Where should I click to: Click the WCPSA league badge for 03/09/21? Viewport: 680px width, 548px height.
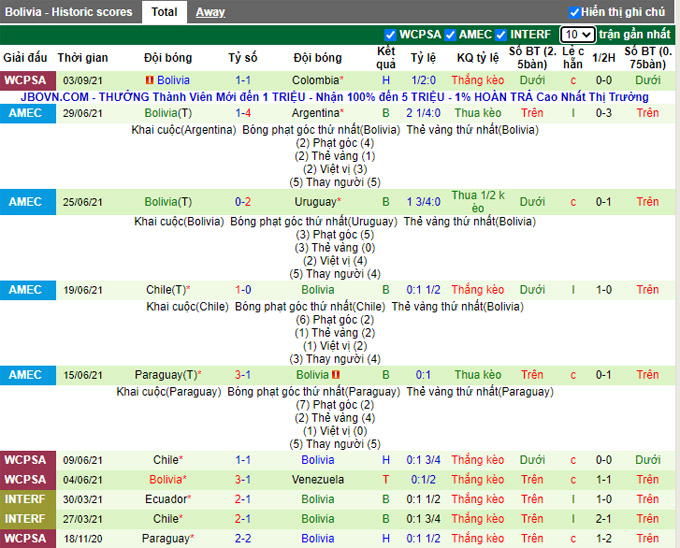click(25, 80)
